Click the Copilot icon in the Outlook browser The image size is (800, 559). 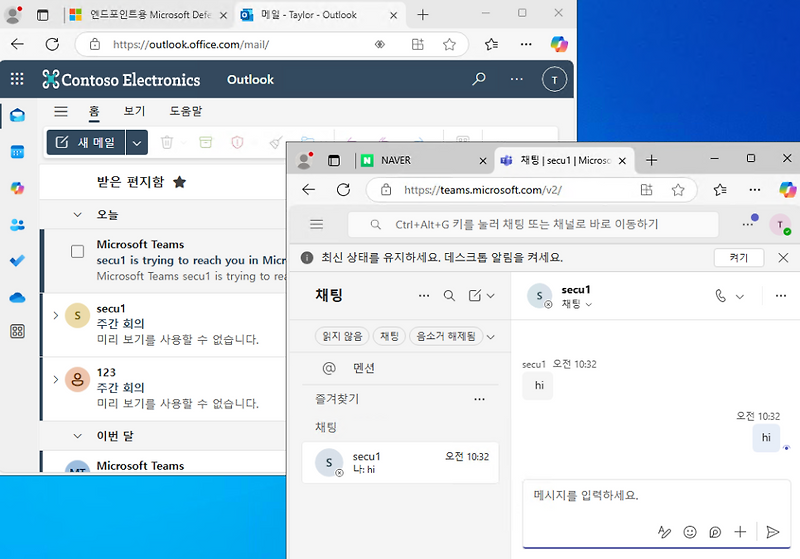click(x=559, y=44)
